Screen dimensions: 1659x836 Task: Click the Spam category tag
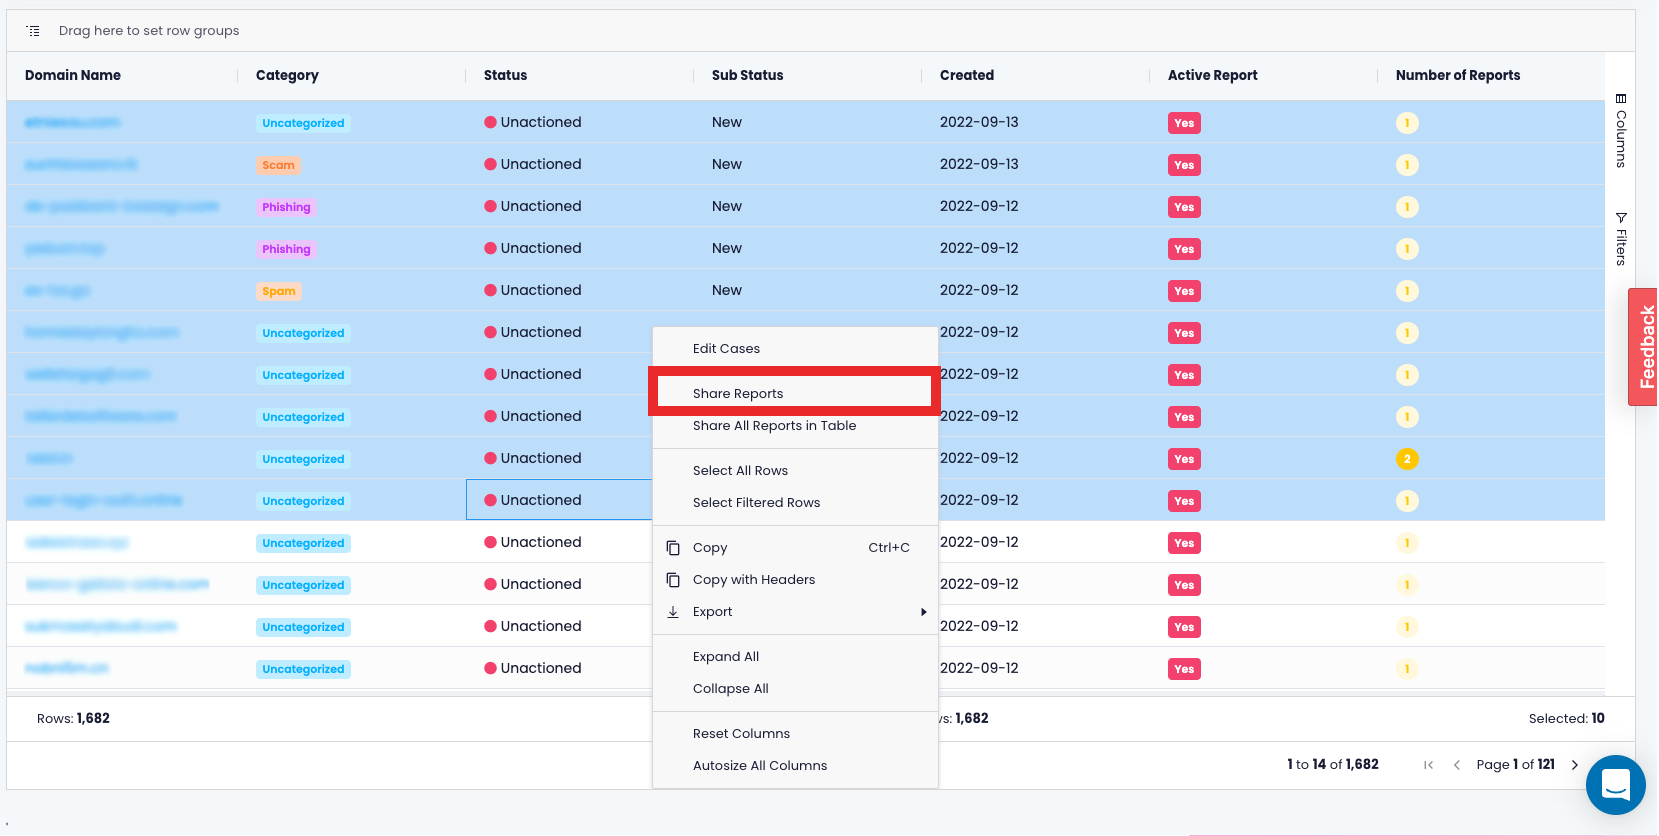point(279,291)
